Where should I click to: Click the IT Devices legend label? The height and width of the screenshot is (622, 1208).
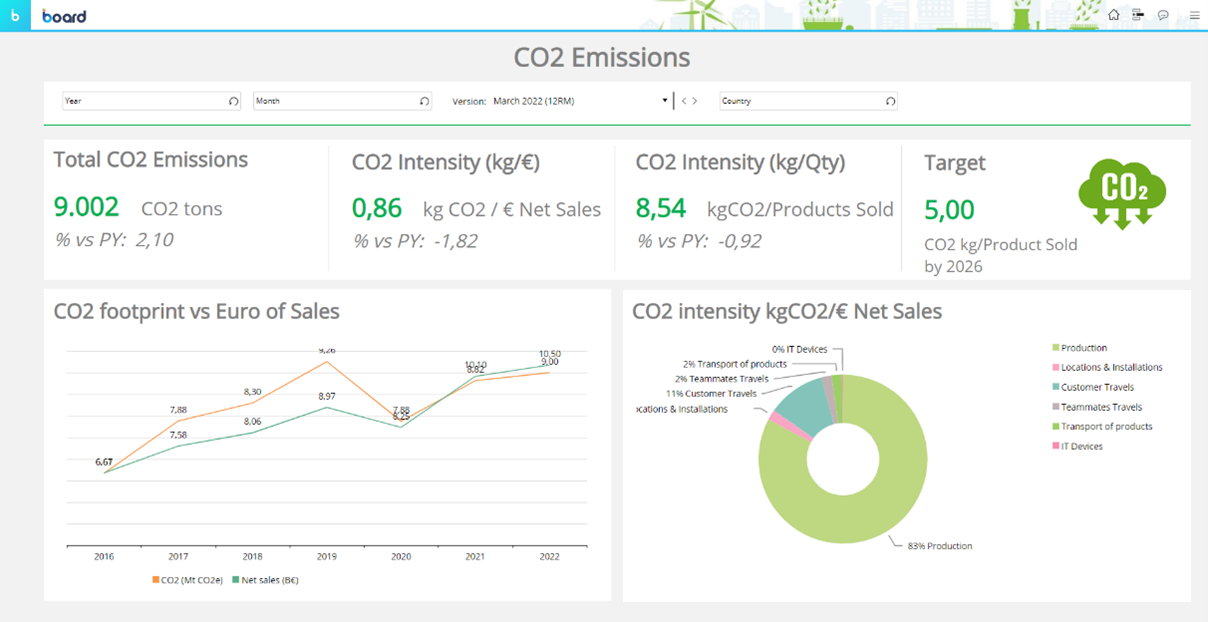1081,446
